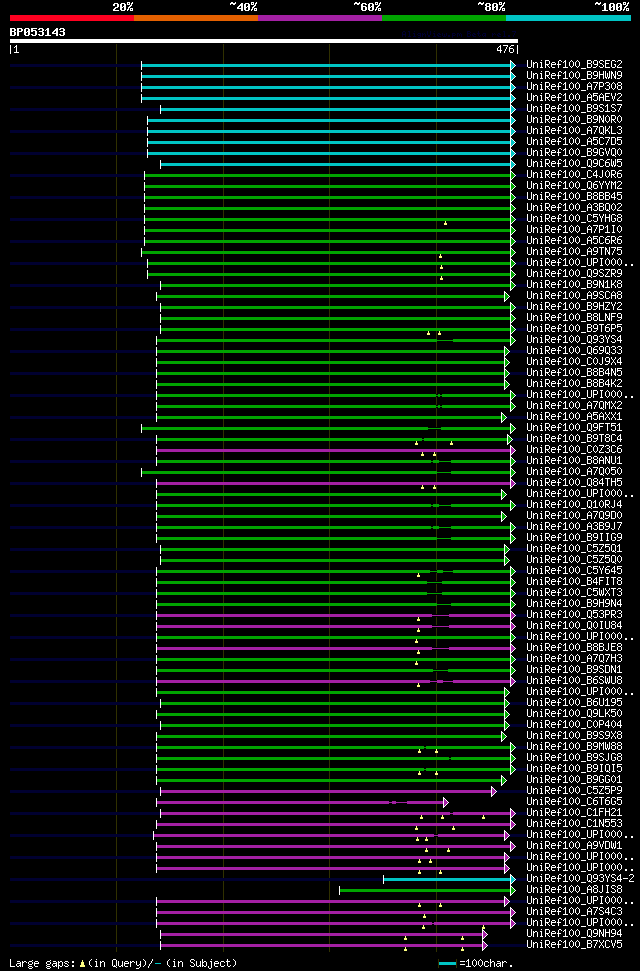Click the green ~80% identity legend bar
Image resolution: width=640 pixels, height=971 pixels.
pos(444,18)
